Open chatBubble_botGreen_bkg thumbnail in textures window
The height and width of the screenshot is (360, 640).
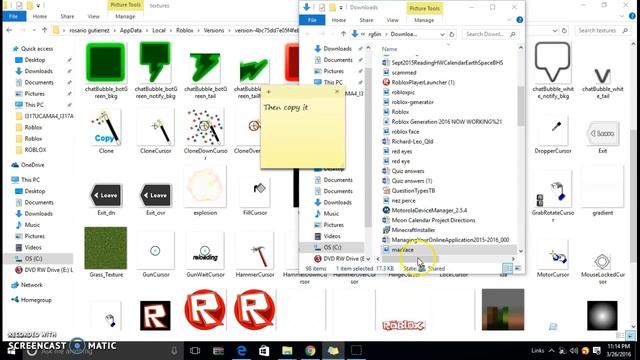tap(106, 62)
